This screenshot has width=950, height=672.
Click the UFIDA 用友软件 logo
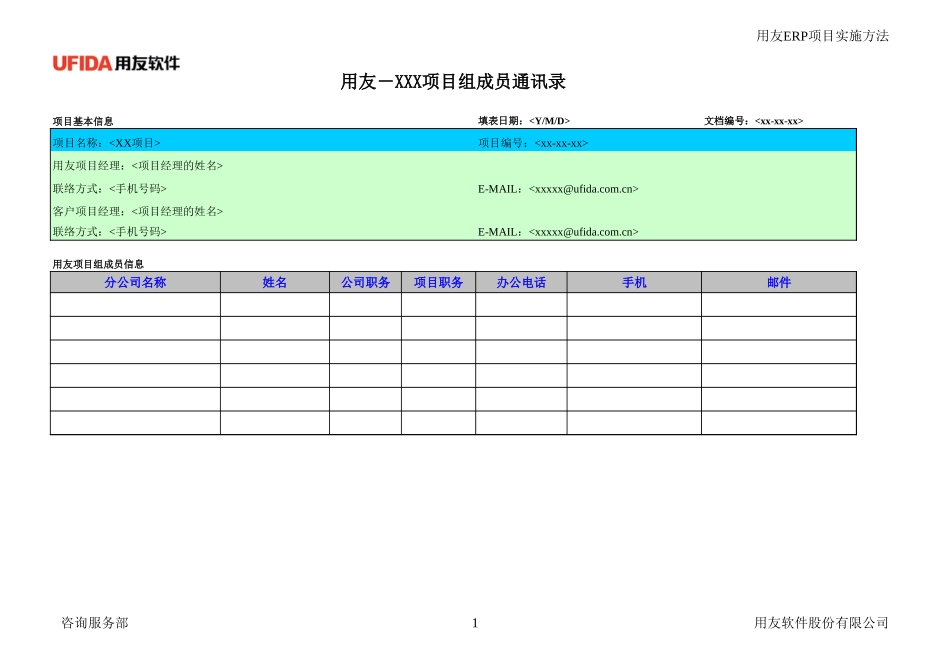[116, 63]
